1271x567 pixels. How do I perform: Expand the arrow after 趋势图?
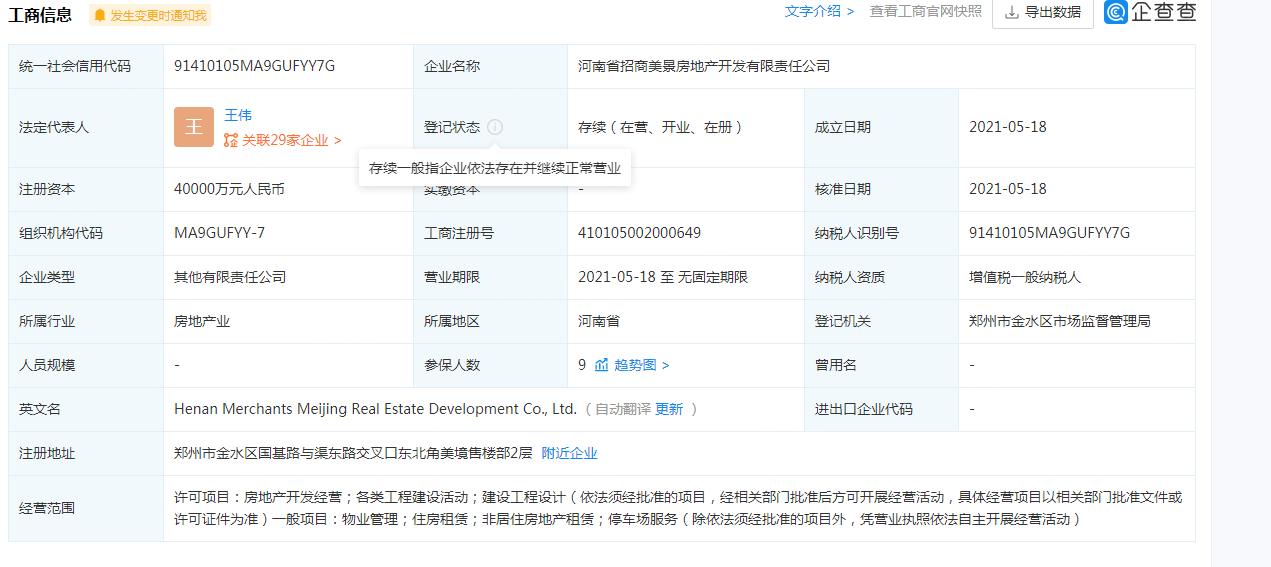(x=666, y=365)
